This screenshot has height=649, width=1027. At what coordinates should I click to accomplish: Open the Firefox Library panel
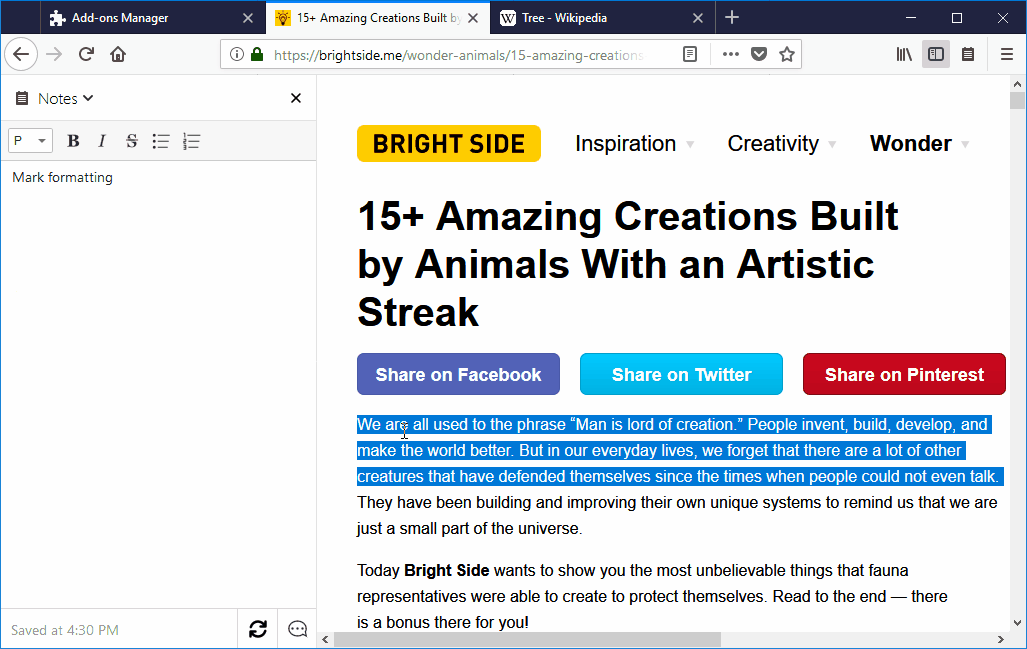(904, 54)
